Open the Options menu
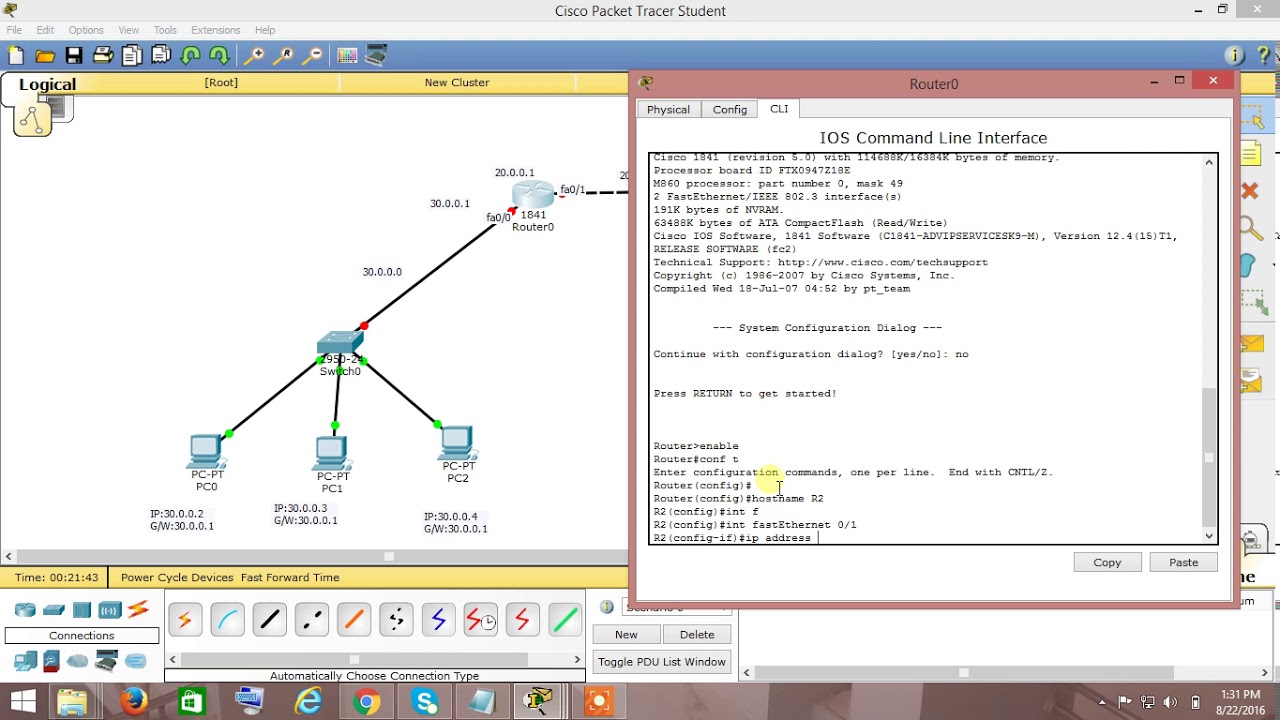The image size is (1280, 720). [86, 30]
